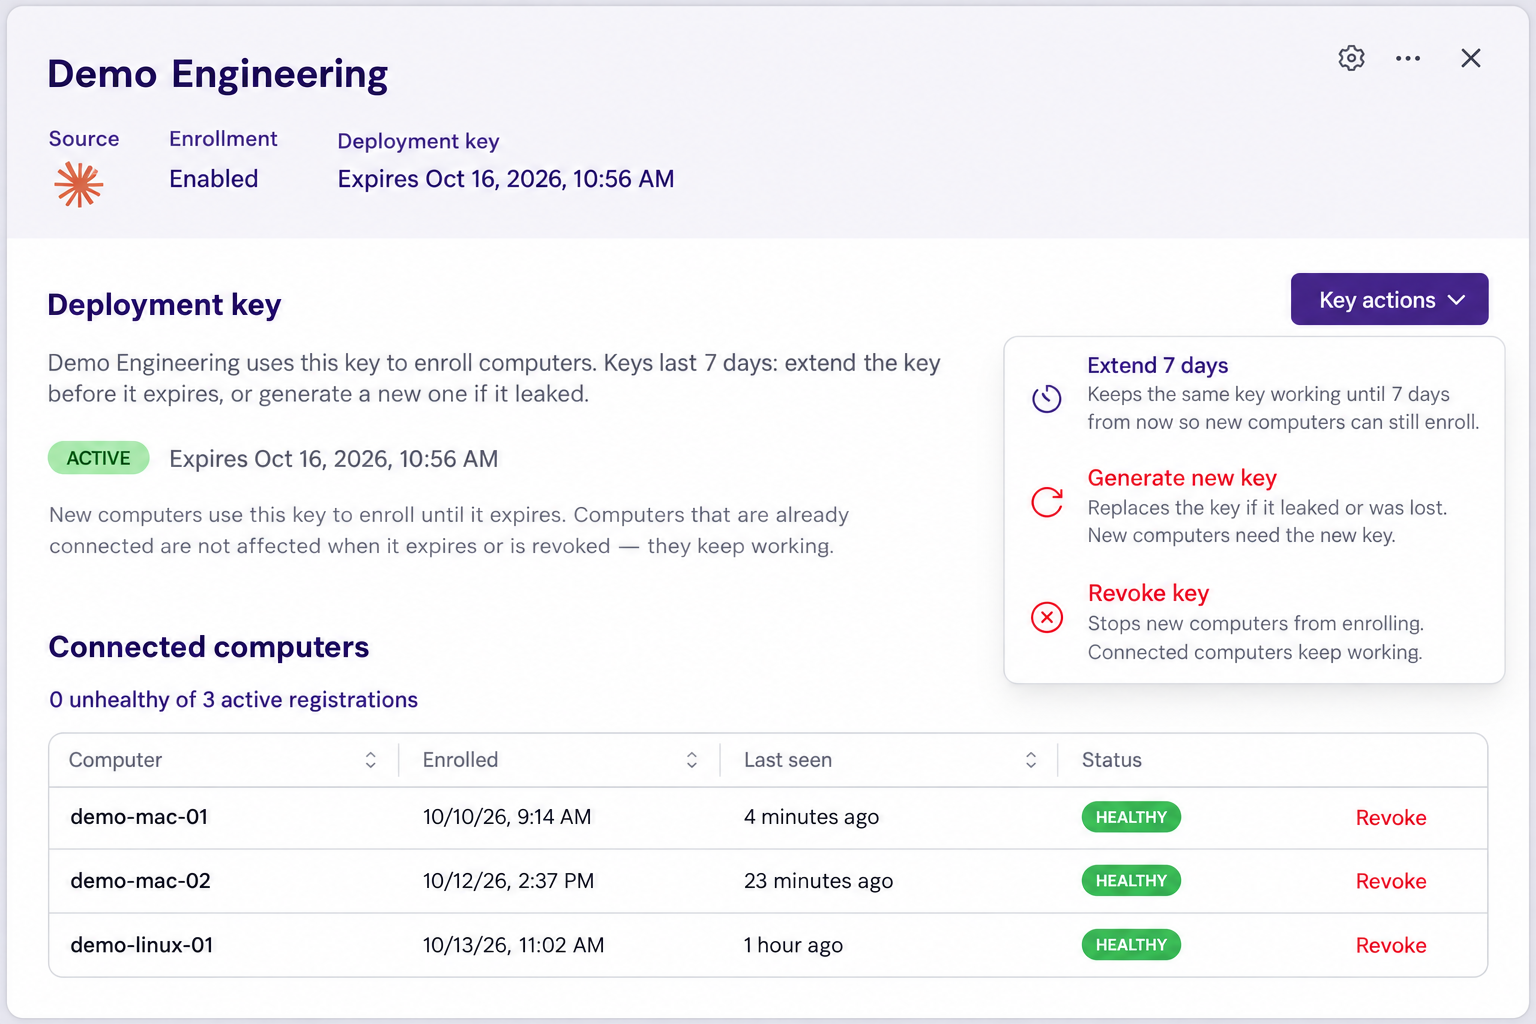Click the '23 minutes ago' last seen value

[x=818, y=881]
